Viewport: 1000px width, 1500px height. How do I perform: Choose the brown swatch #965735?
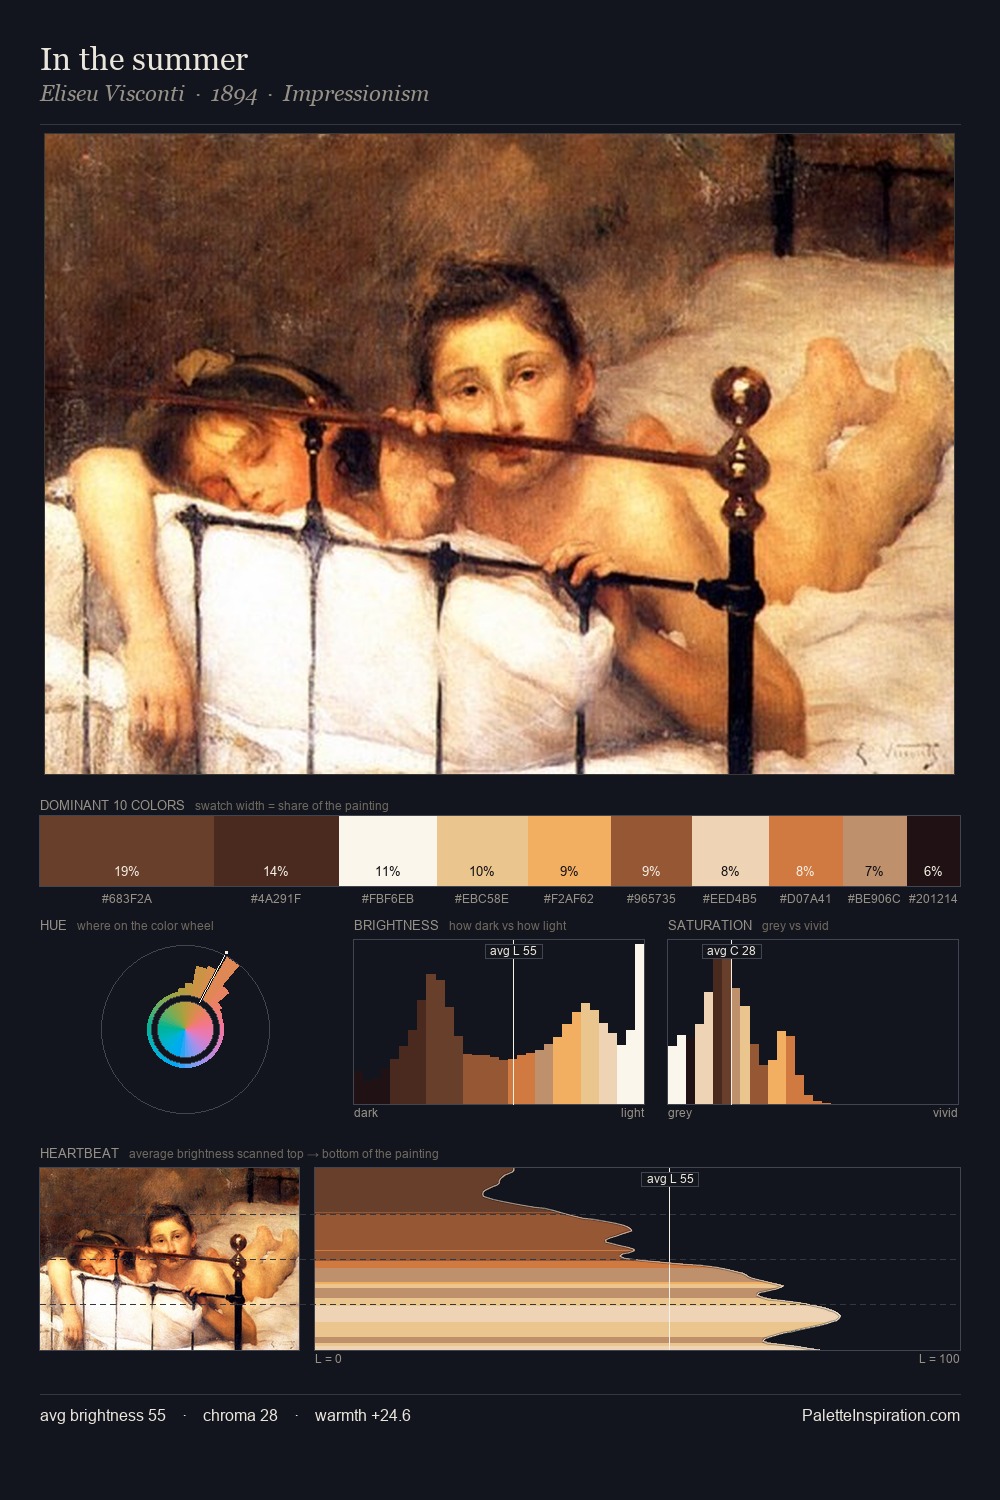[x=651, y=851]
